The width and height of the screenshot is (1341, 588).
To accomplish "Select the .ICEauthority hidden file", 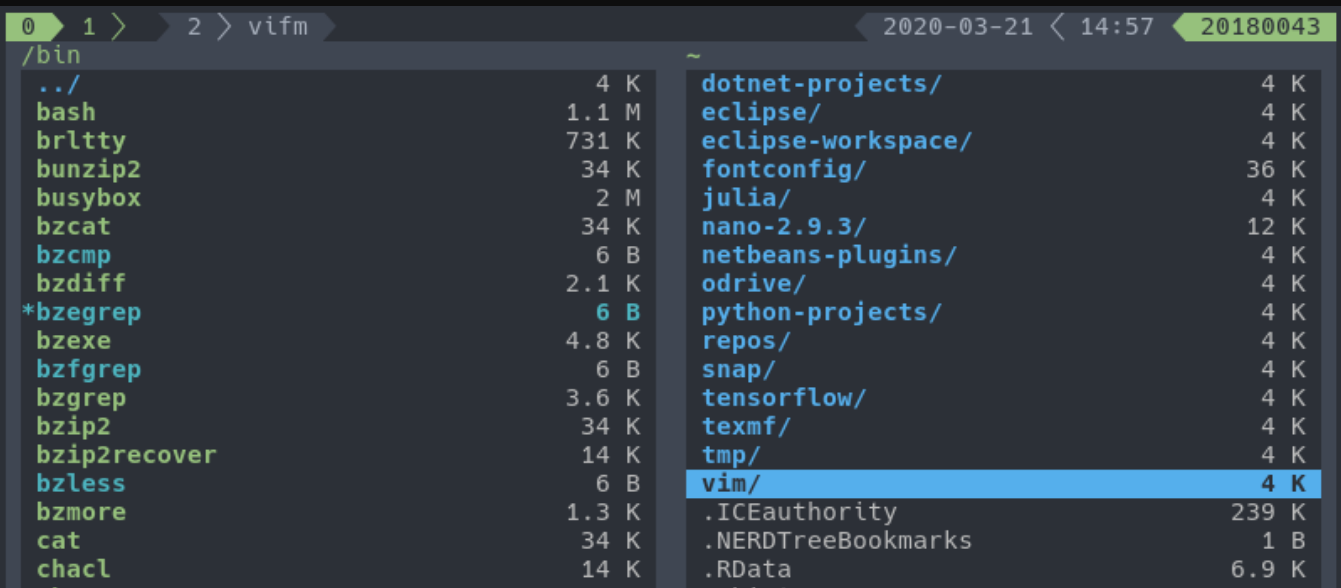I will point(799,512).
